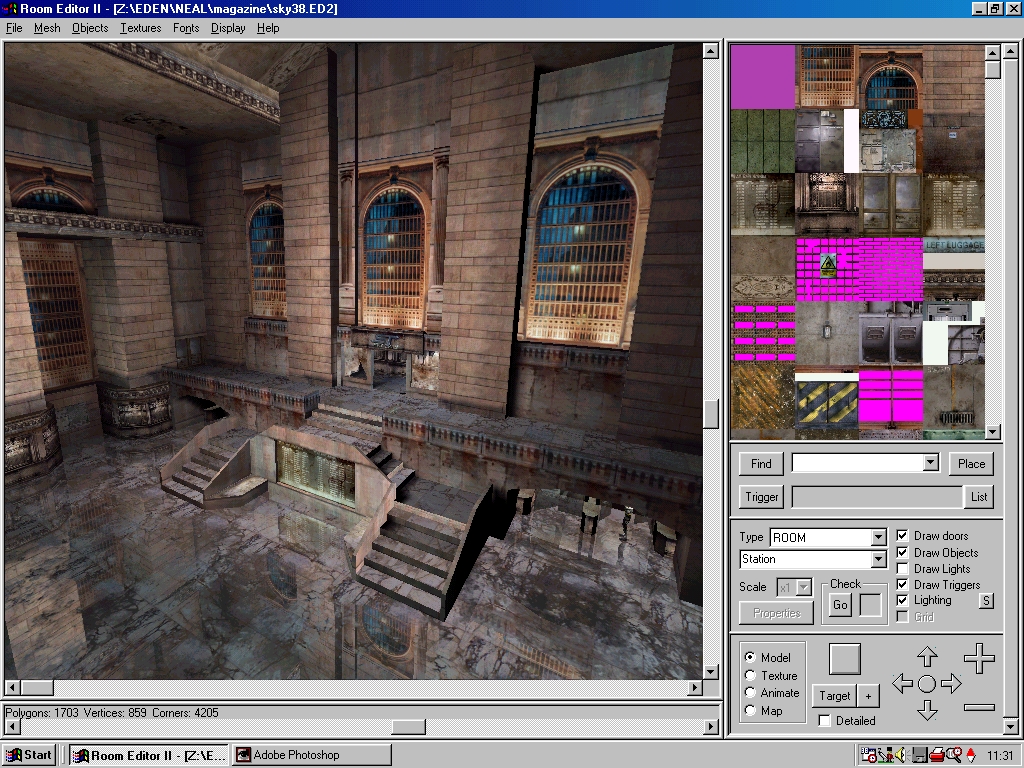Click the Trigger text input field

(x=877, y=497)
